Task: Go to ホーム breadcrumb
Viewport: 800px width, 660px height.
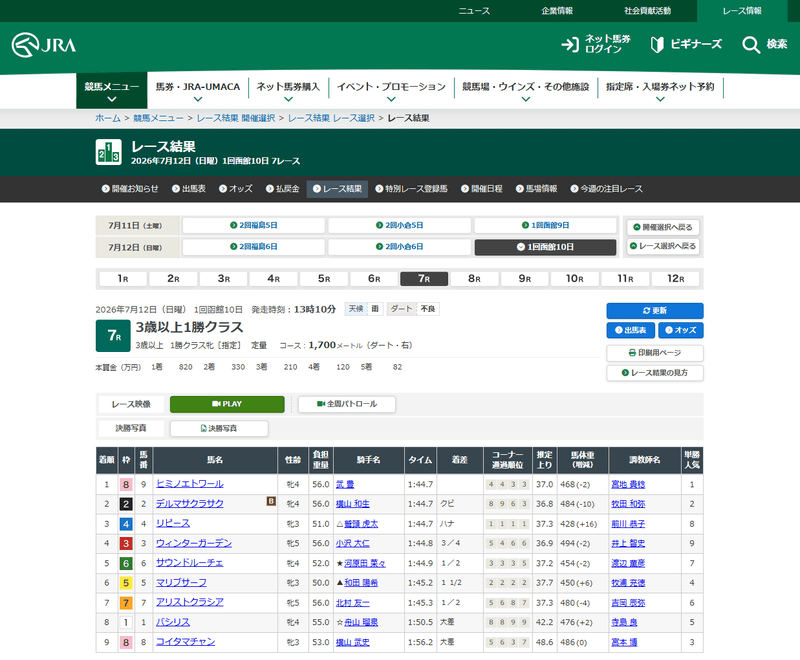Action: point(108,118)
